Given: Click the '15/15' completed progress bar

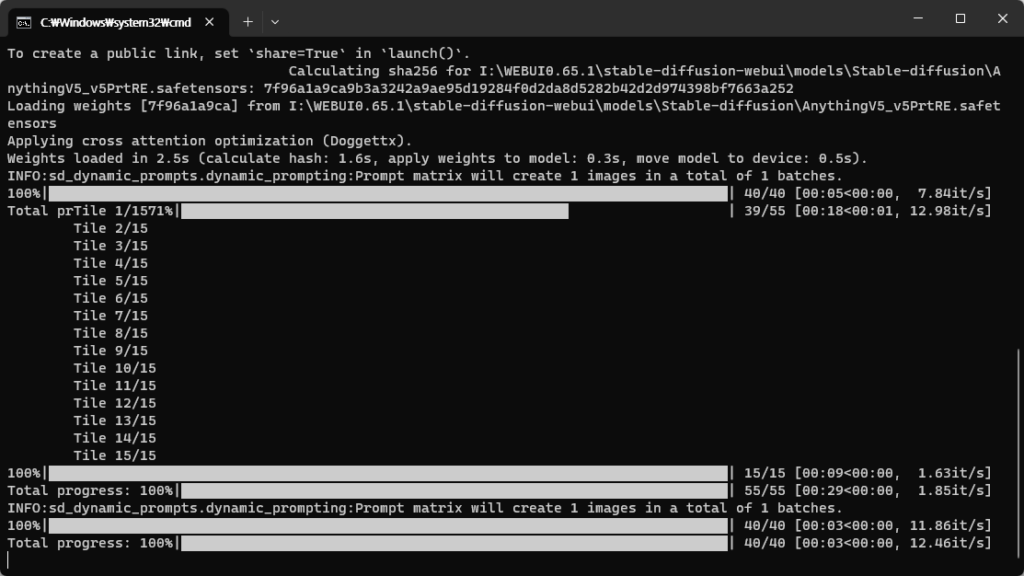Looking at the screenshot, I should pos(388,473).
